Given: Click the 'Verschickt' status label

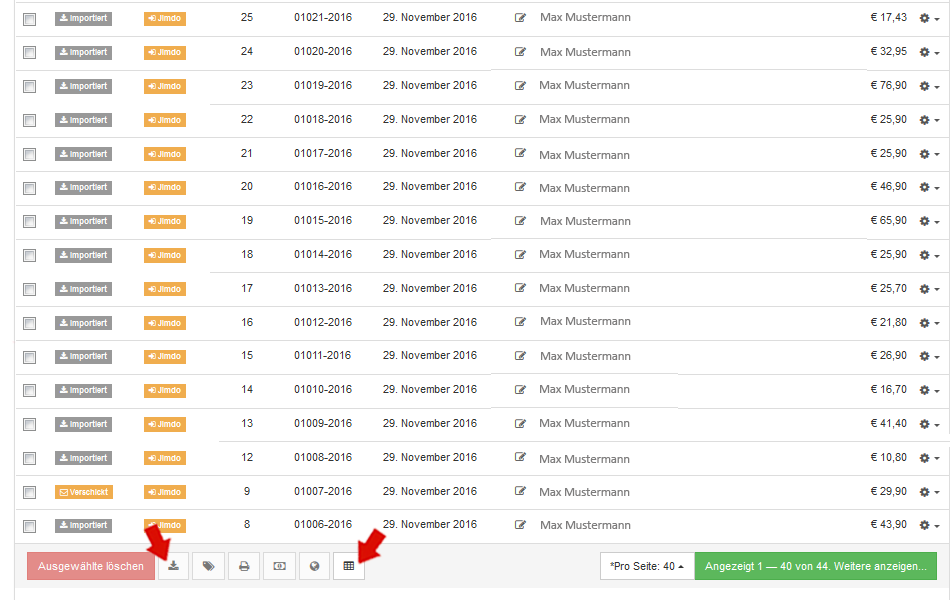Looking at the screenshot, I should point(83,492).
